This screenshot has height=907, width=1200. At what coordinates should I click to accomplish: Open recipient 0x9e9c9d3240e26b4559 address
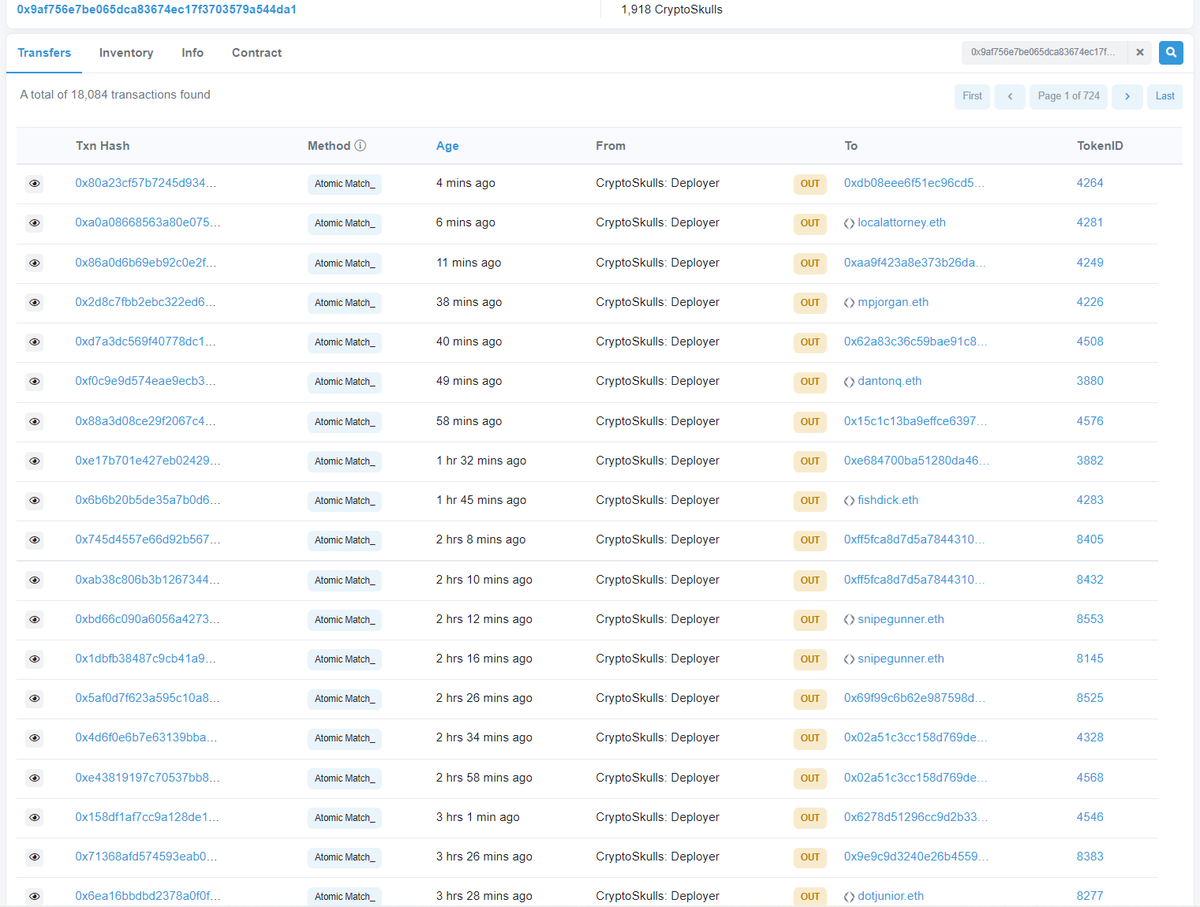(917, 857)
